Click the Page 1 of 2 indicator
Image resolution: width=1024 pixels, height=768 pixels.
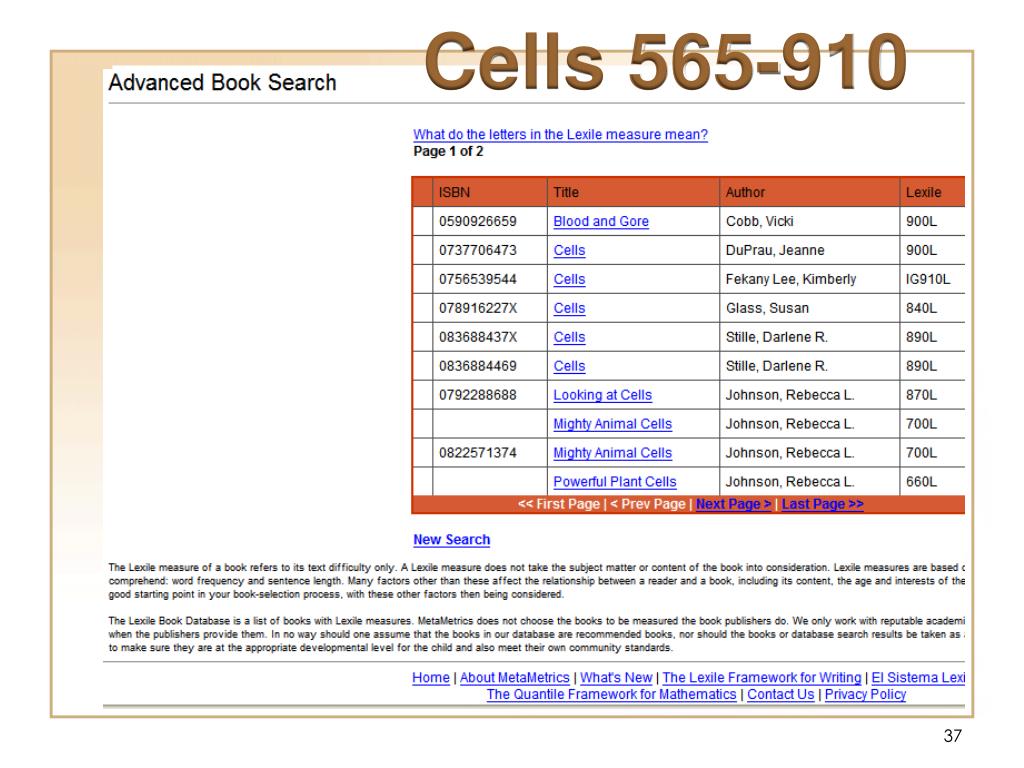[449, 152]
